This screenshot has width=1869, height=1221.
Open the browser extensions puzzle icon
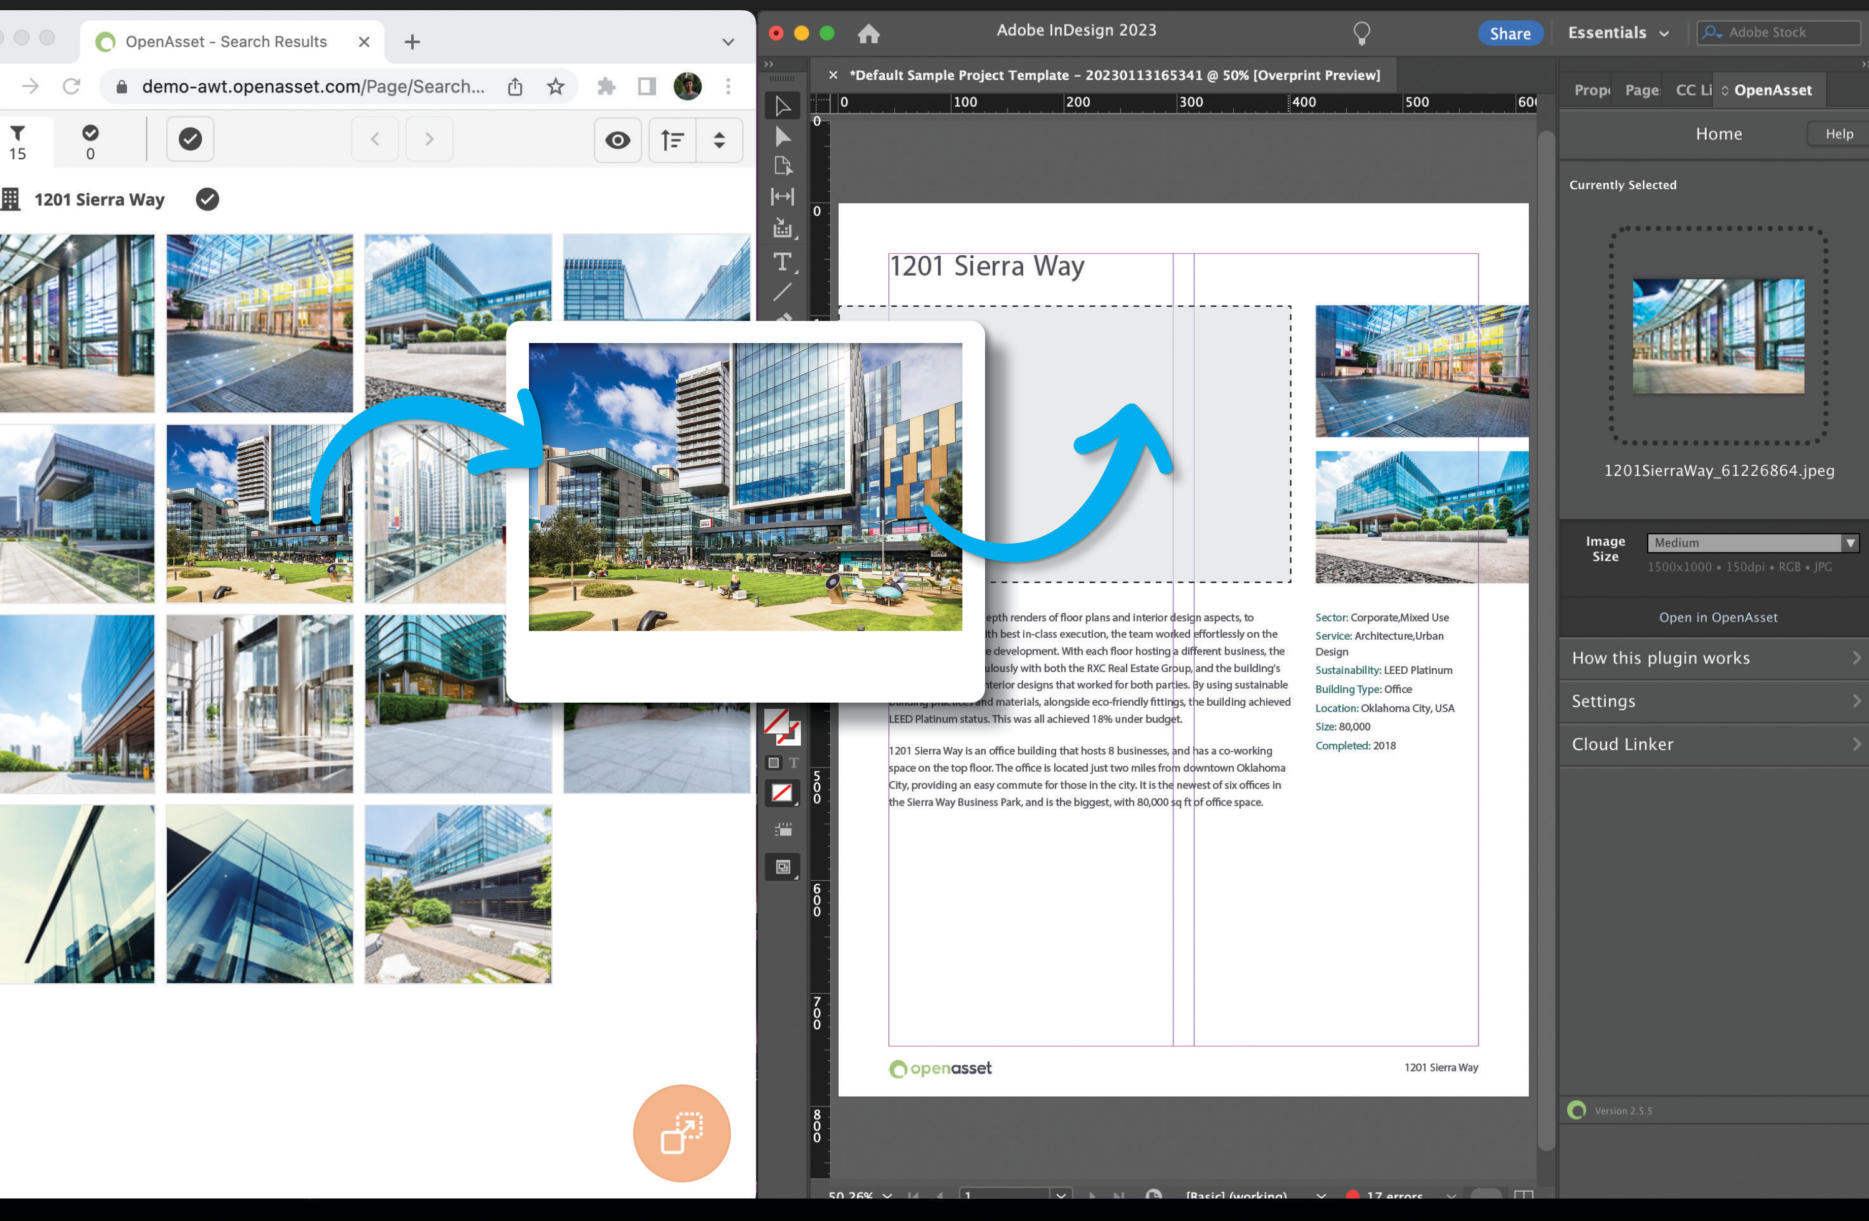point(606,87)
